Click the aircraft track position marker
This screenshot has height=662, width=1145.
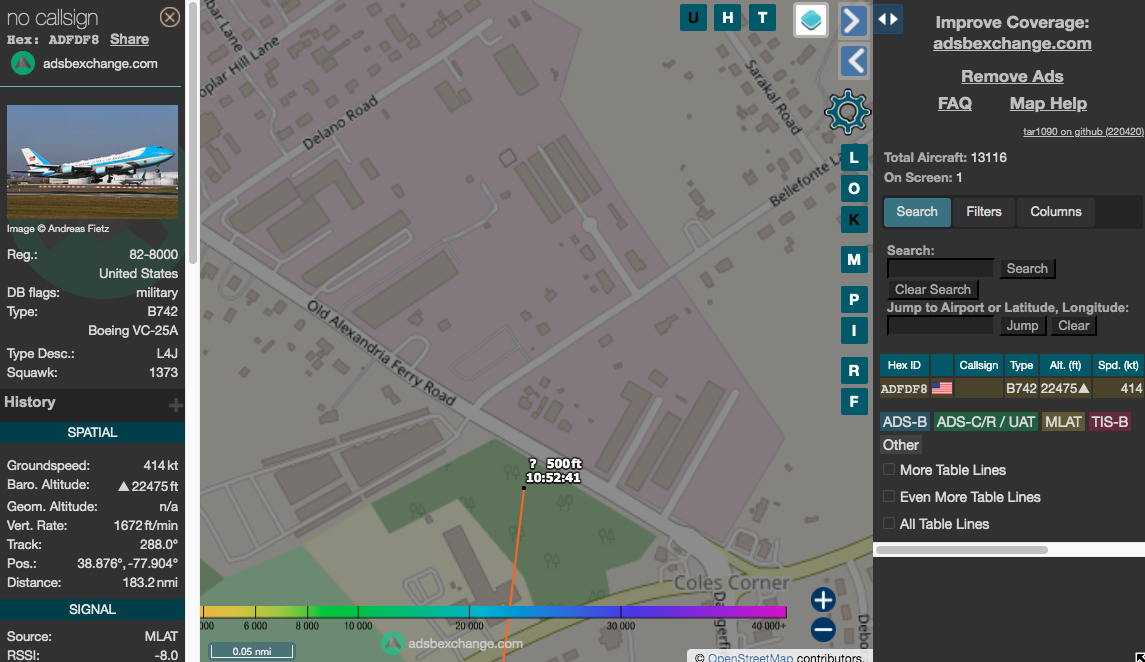coord(524,488)
